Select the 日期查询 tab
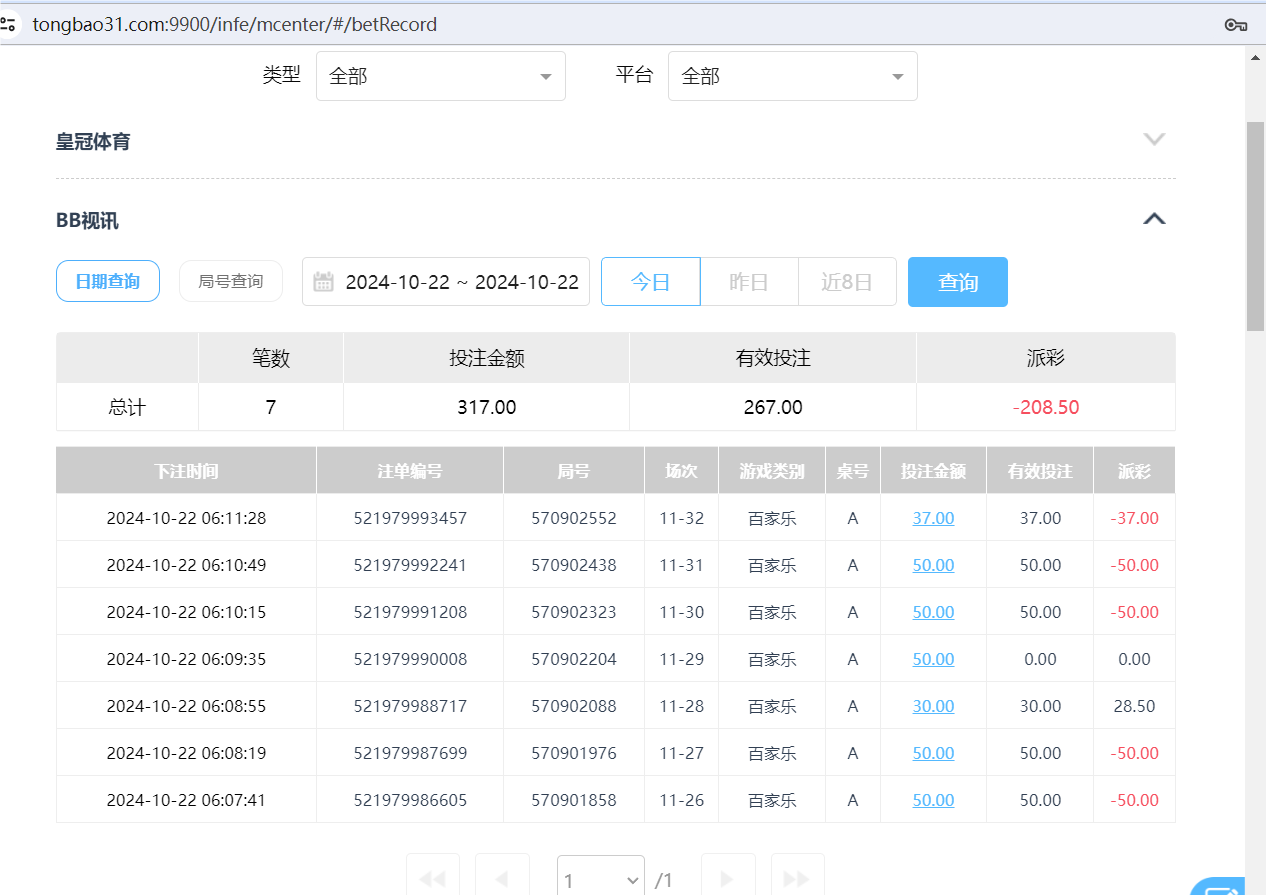 pos(107,282)
